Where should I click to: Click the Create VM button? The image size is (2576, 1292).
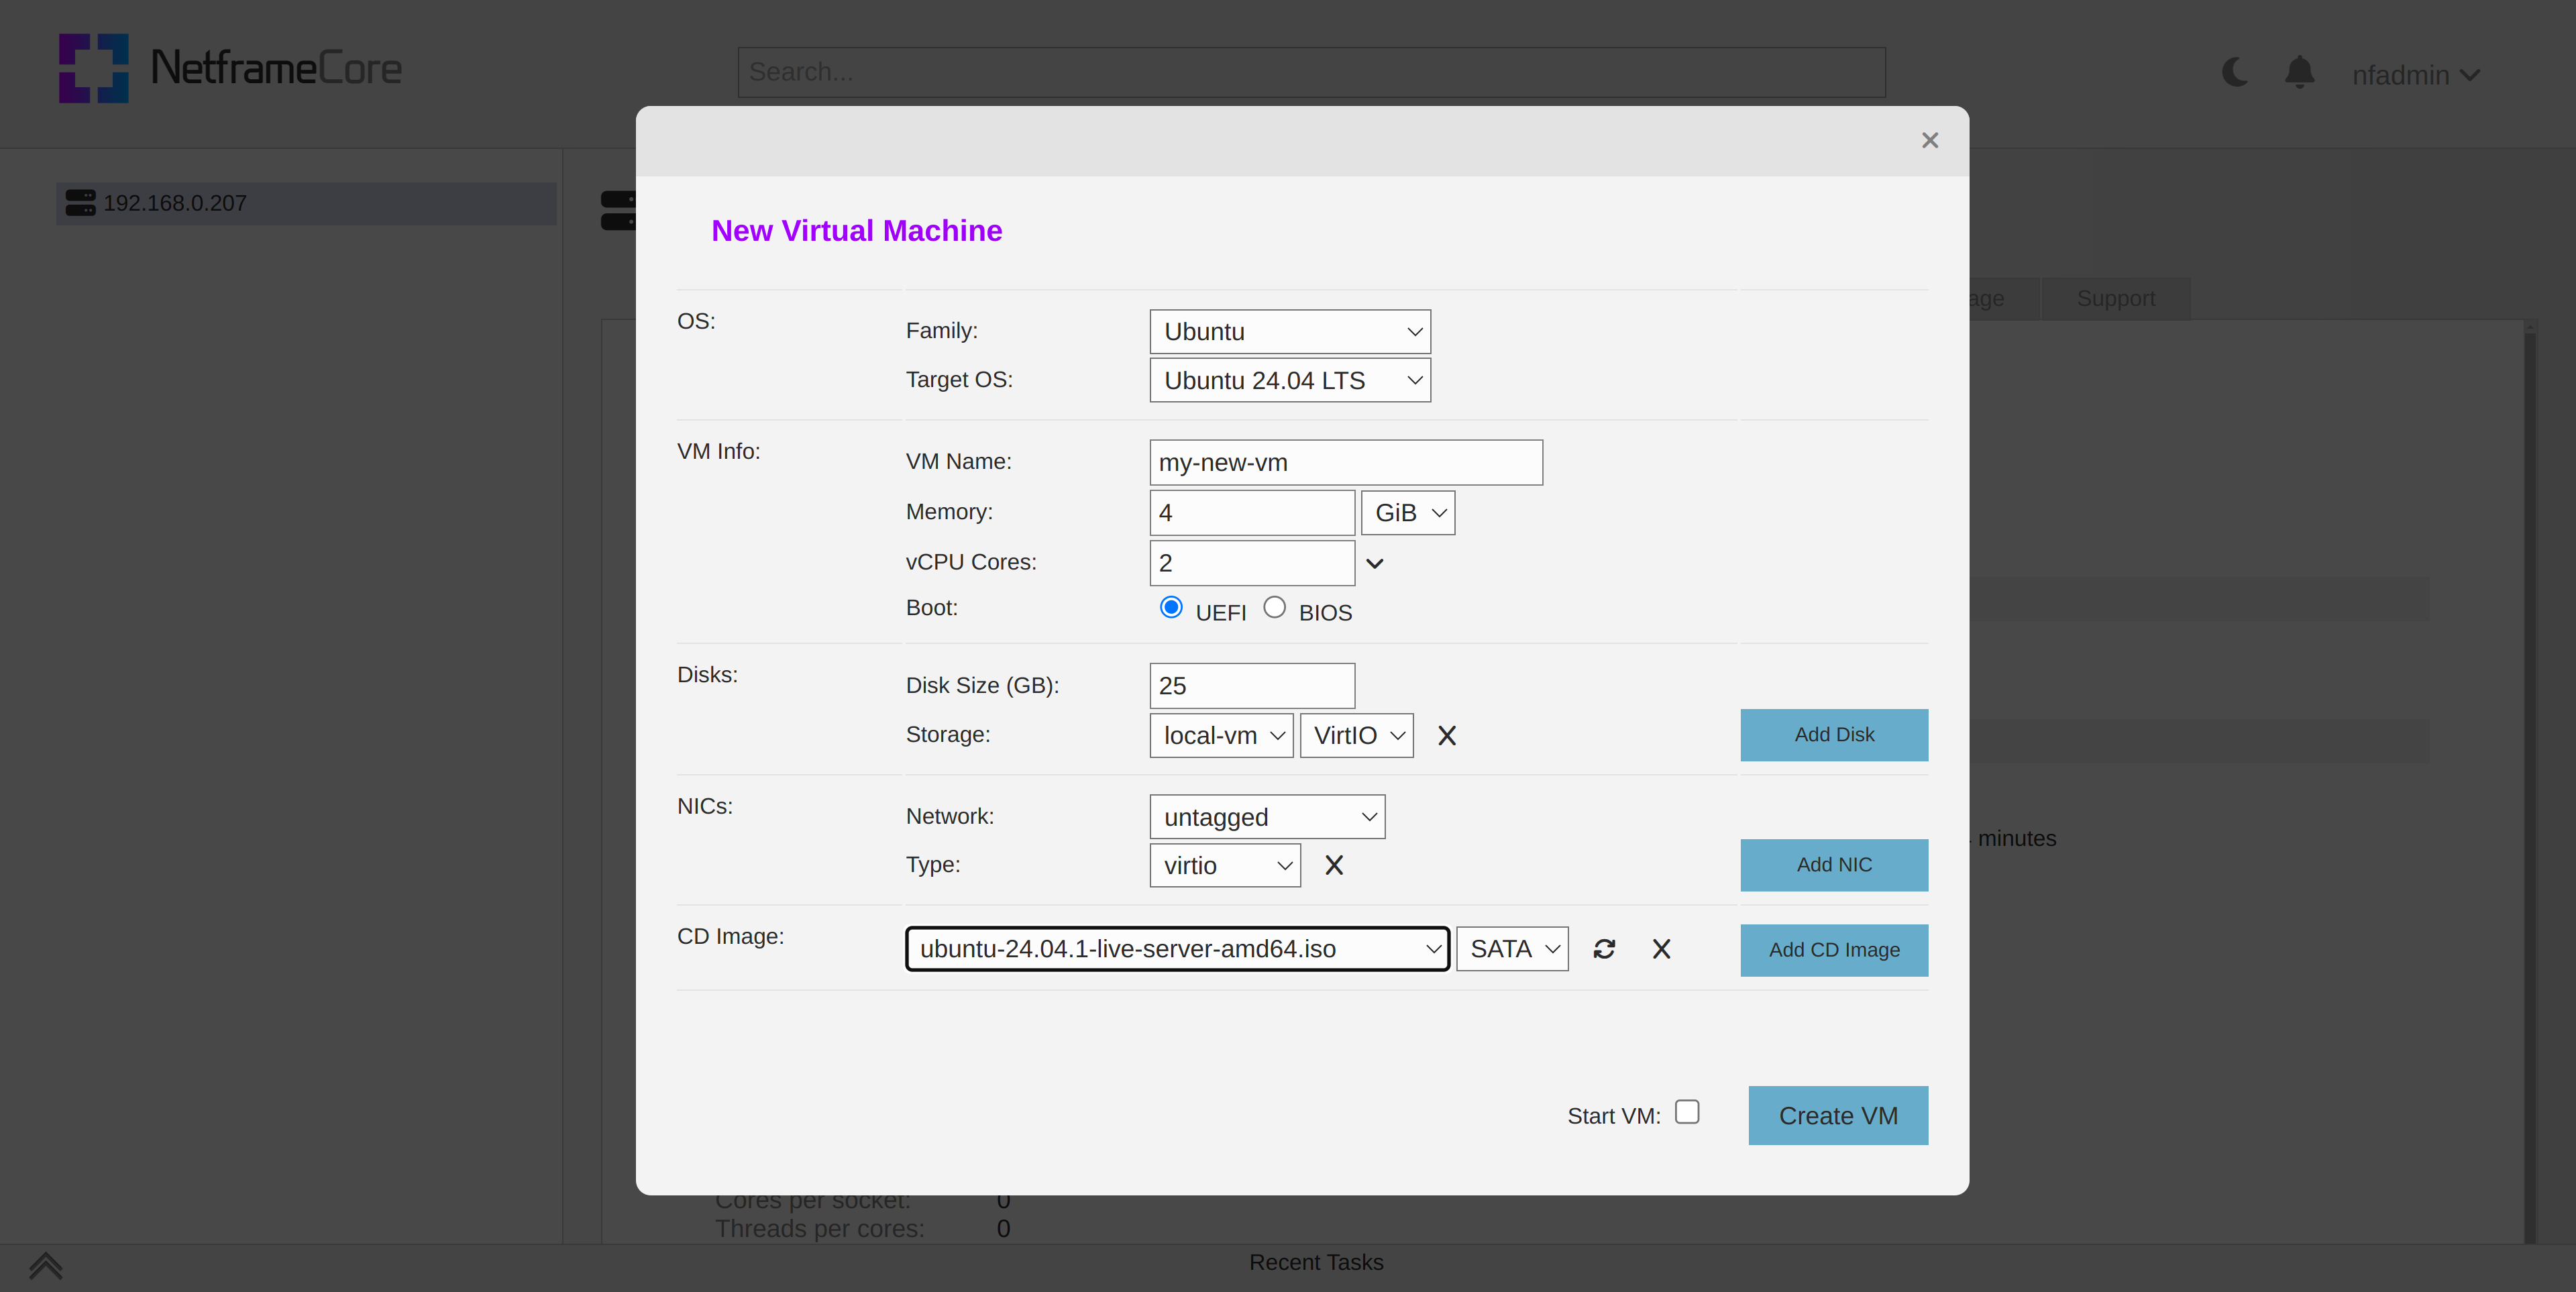point(1838,1116)
